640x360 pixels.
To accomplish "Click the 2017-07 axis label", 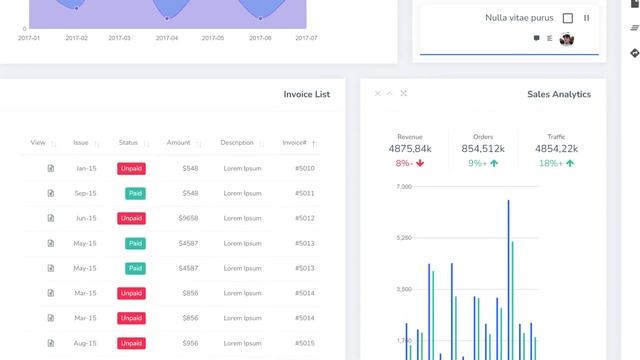I will (x=306, y=38).
